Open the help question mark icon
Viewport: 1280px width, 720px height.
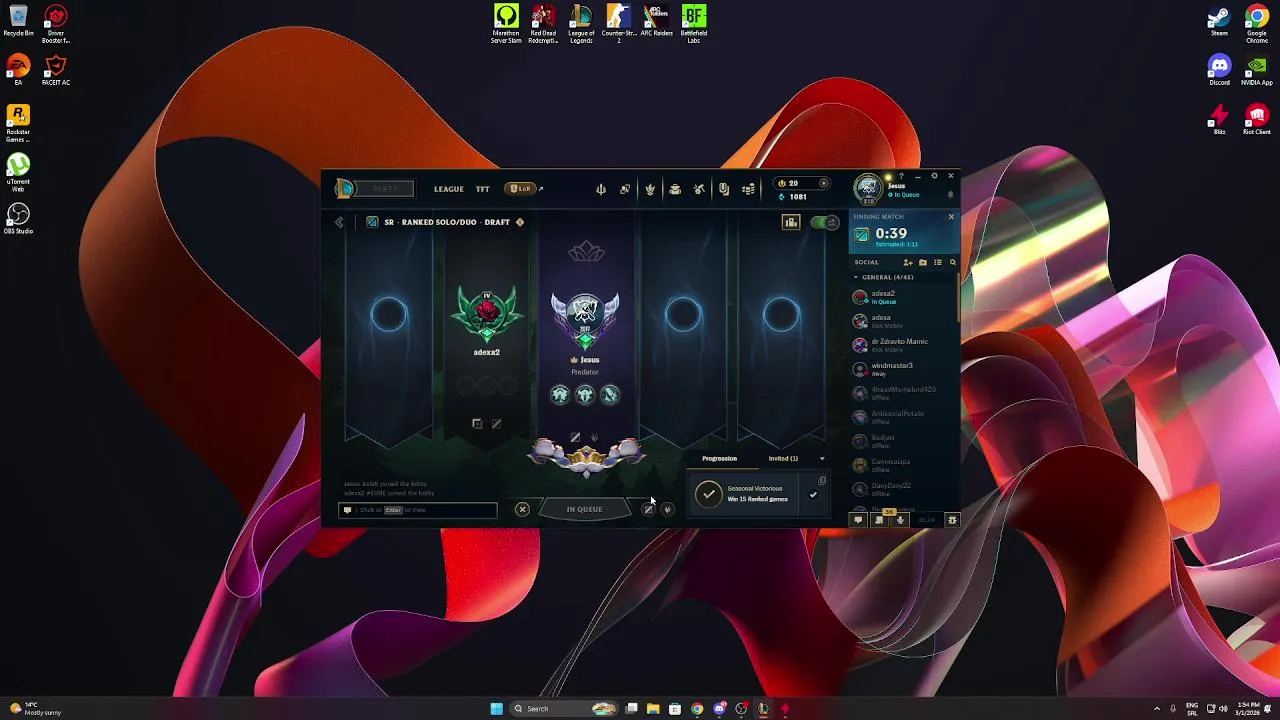[x=901, y=176]
